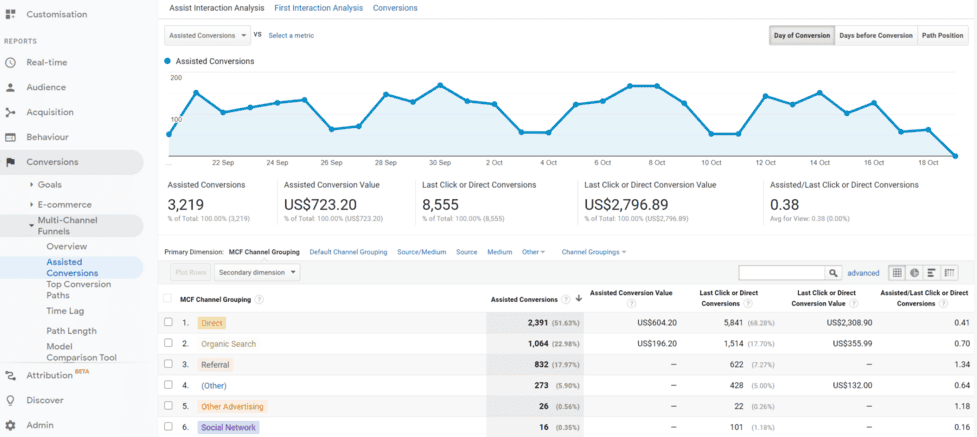This screenshot has width=977, height=437.
Task: Open Discover lightbulb icon
Action: [x=10, y=400]
